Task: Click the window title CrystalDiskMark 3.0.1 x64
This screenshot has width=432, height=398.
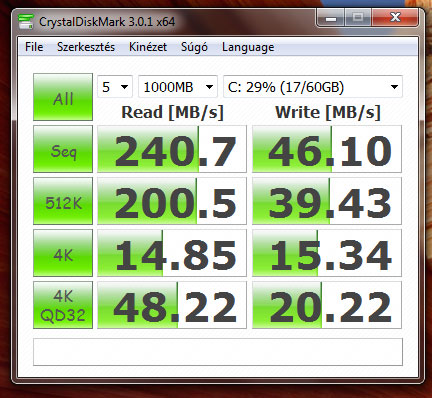Action: point(107,22)
